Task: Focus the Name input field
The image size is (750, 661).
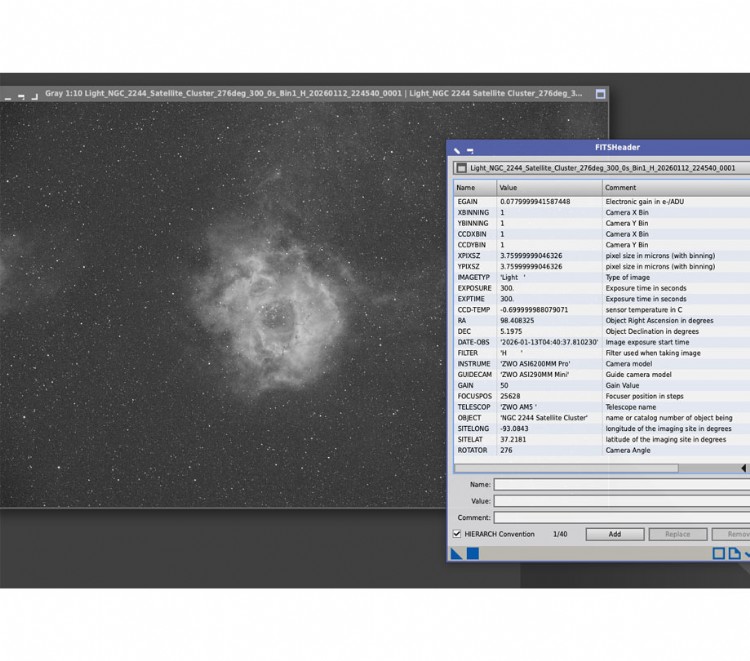Action: click(622, 484)
